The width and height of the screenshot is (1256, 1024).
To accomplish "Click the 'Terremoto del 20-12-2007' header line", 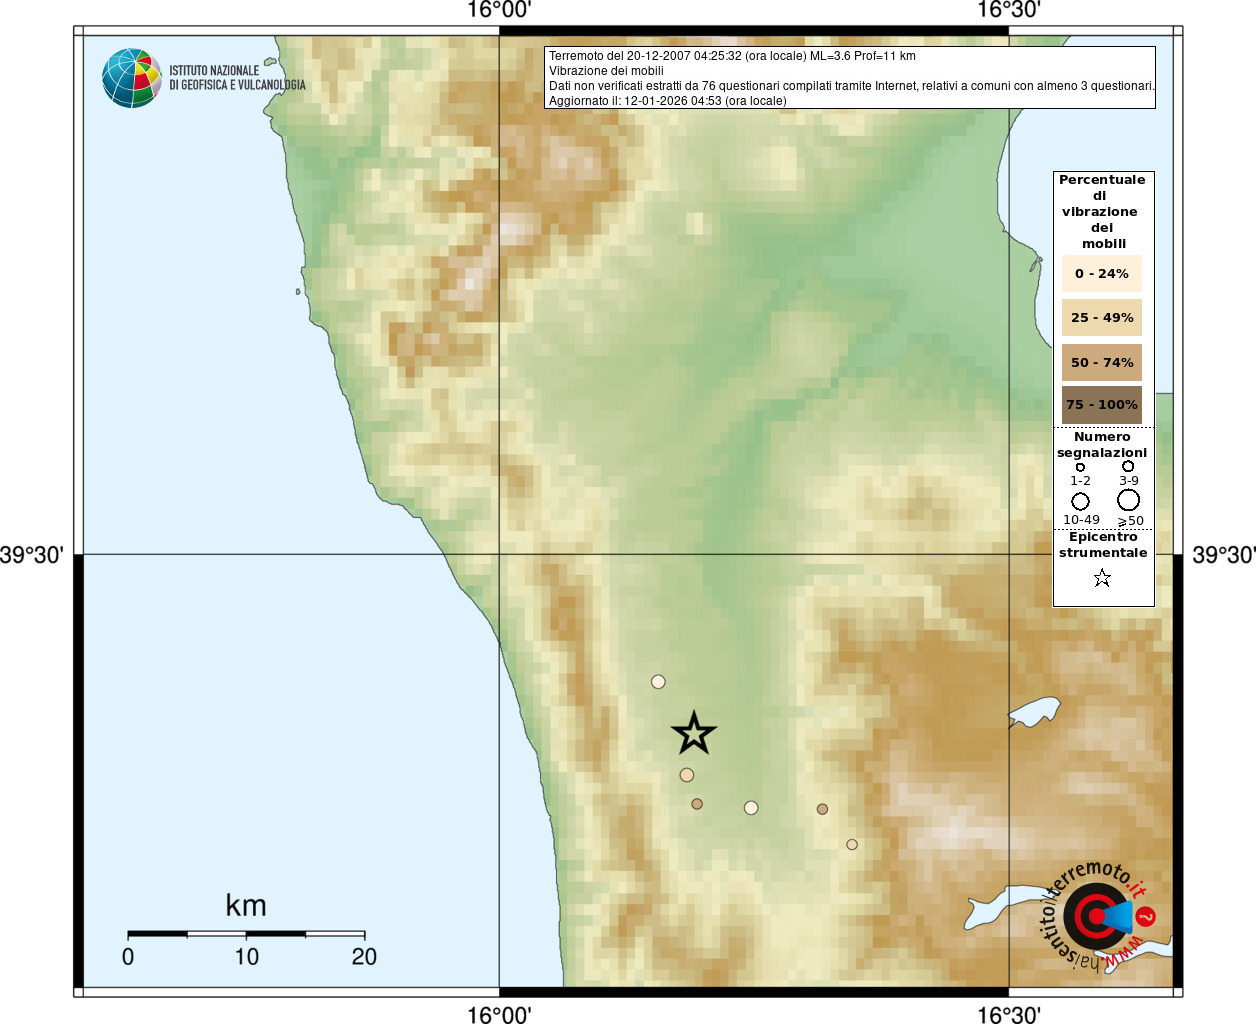I will pos(732,56).
